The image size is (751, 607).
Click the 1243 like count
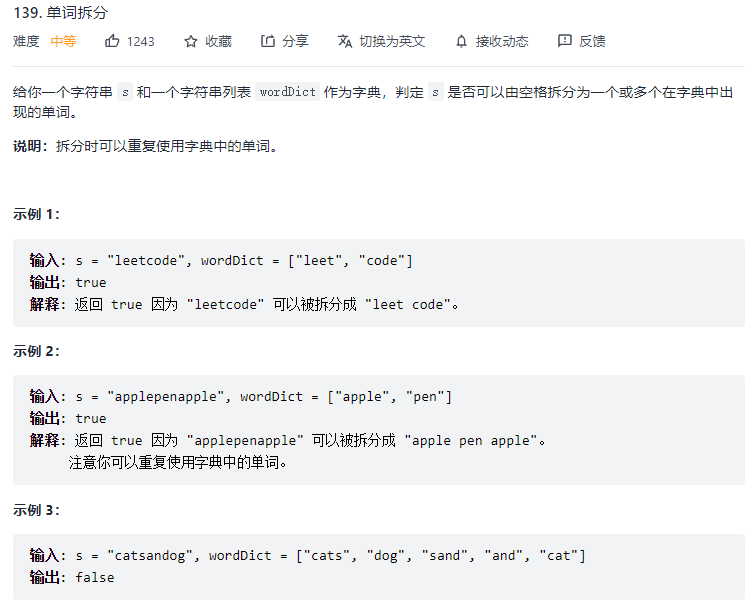[141, 41]
